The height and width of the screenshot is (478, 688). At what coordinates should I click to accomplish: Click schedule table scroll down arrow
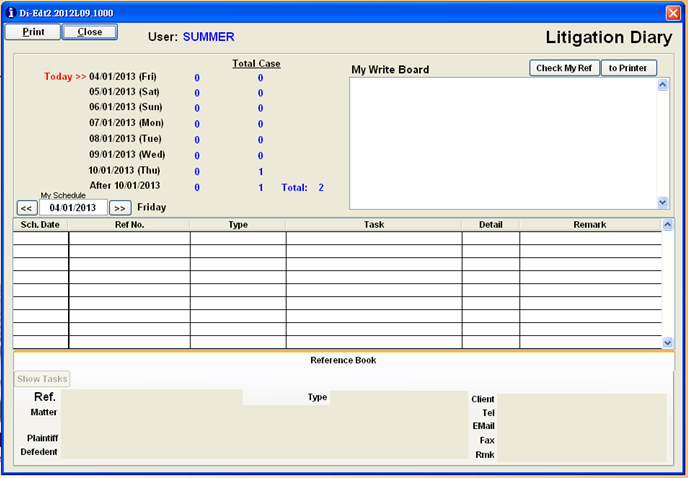(667, 342)
